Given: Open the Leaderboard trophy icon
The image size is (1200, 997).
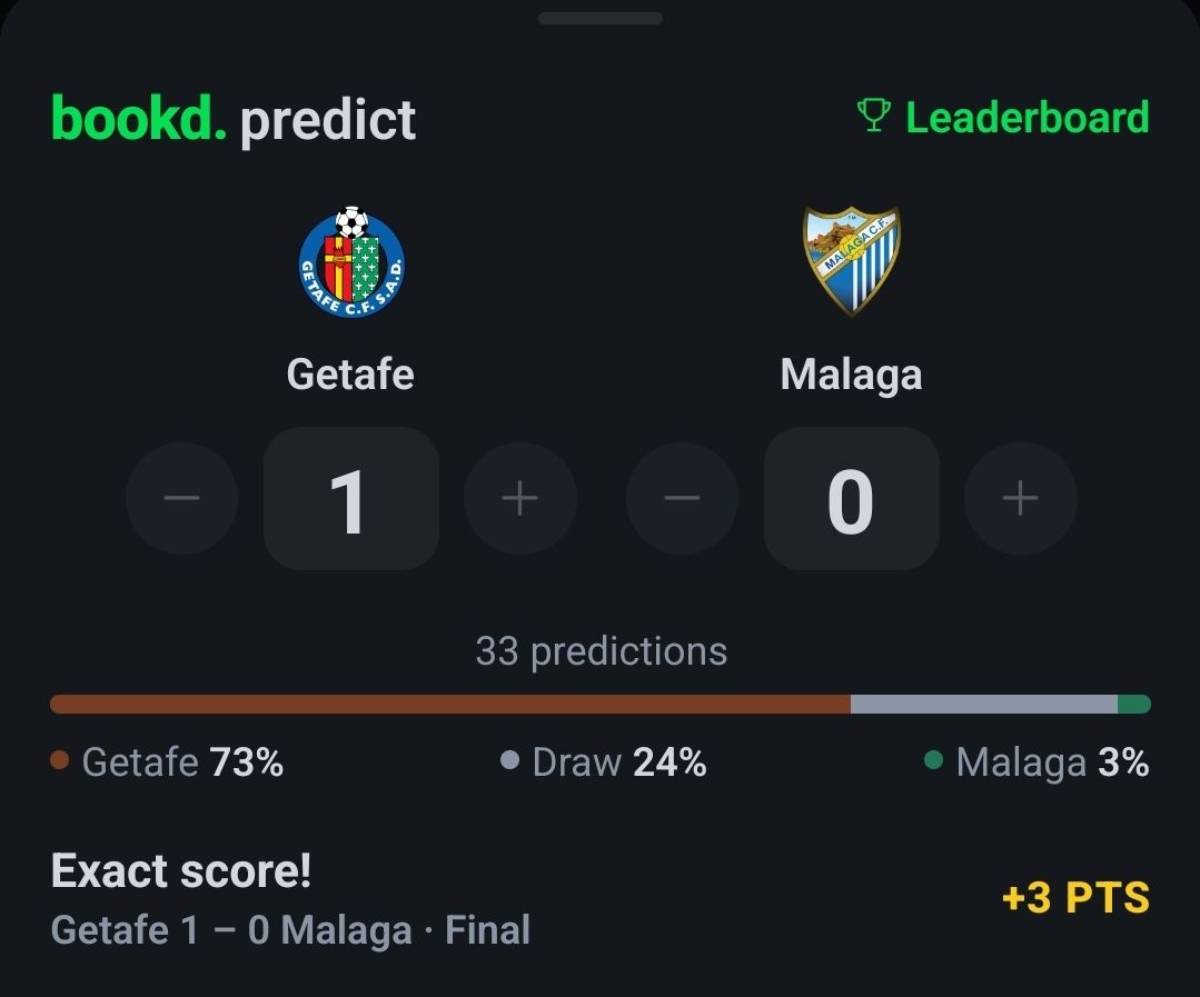Looking at the screenshot, I should point(873,117).
